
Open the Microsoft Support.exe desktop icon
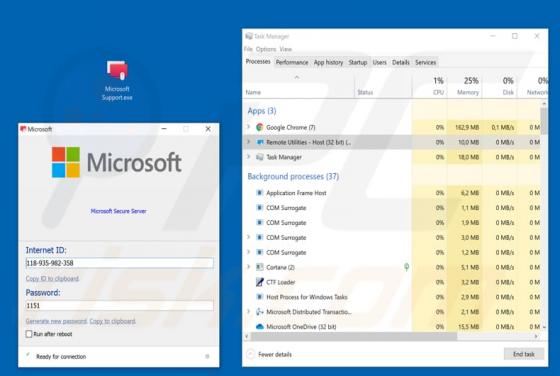point(117,80)
